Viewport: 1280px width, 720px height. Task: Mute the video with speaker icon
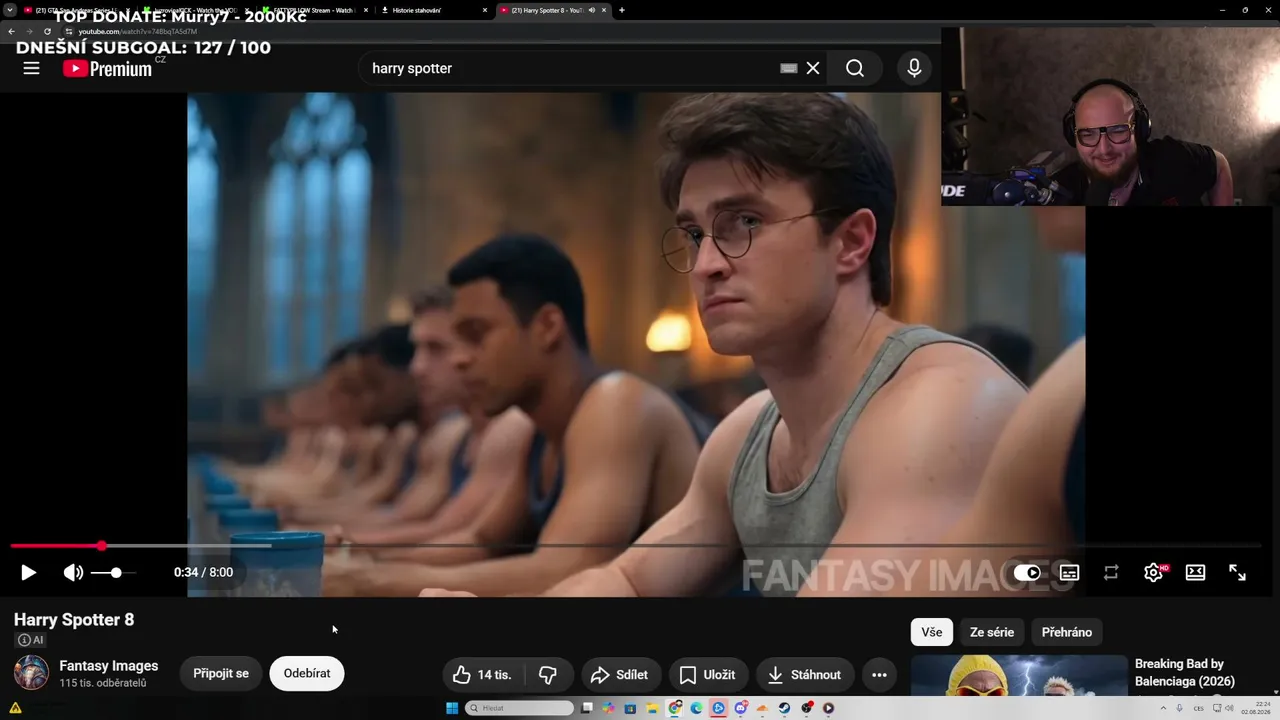[x=73, y=572]
